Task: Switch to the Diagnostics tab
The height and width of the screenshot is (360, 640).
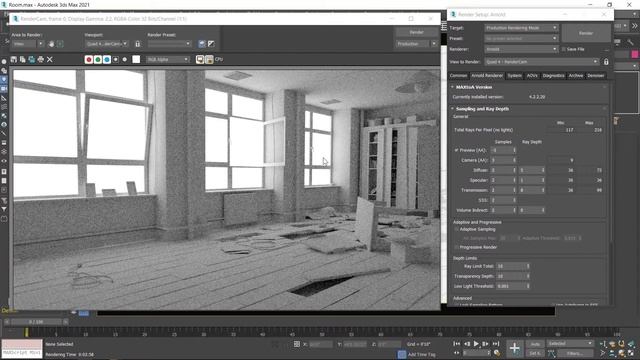Action: tap(553, 76)
